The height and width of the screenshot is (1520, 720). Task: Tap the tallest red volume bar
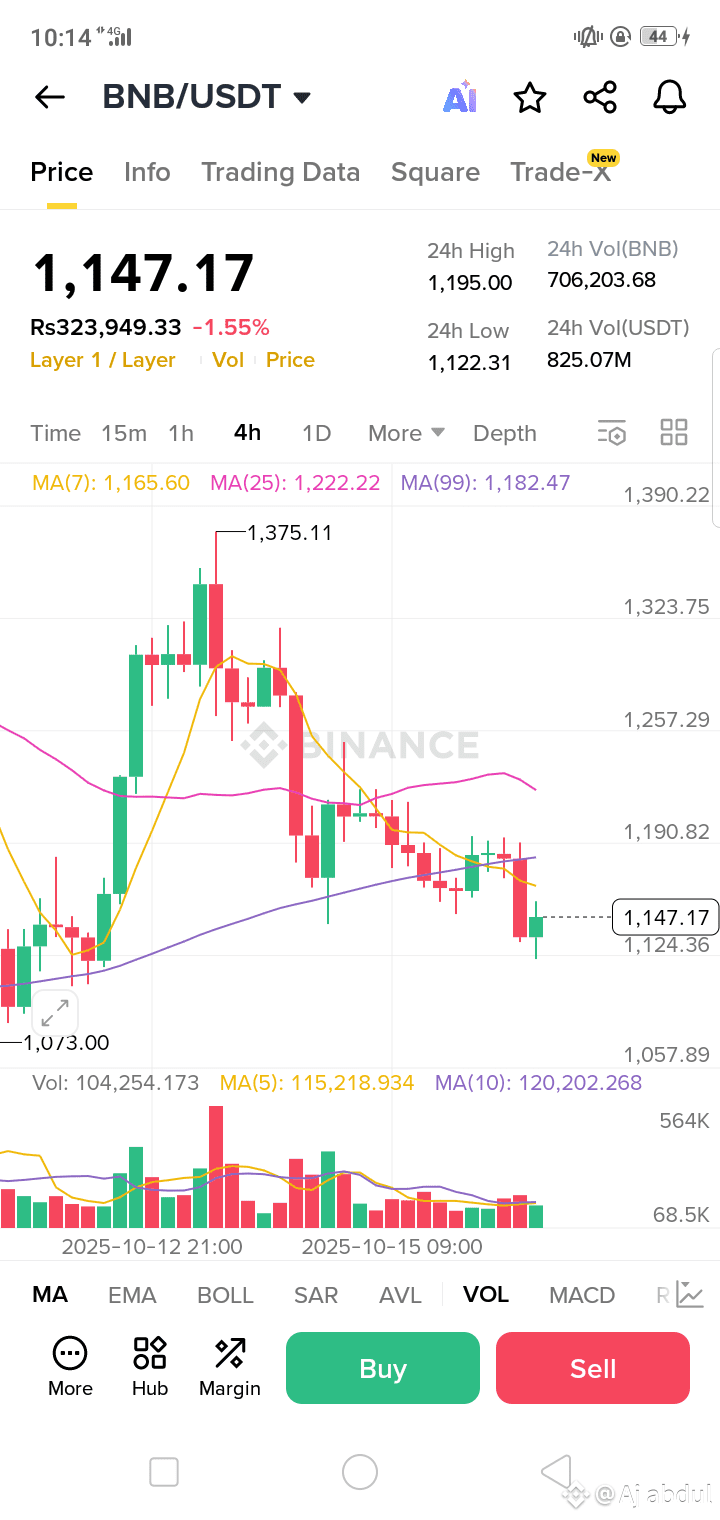tap(216, 1167)
